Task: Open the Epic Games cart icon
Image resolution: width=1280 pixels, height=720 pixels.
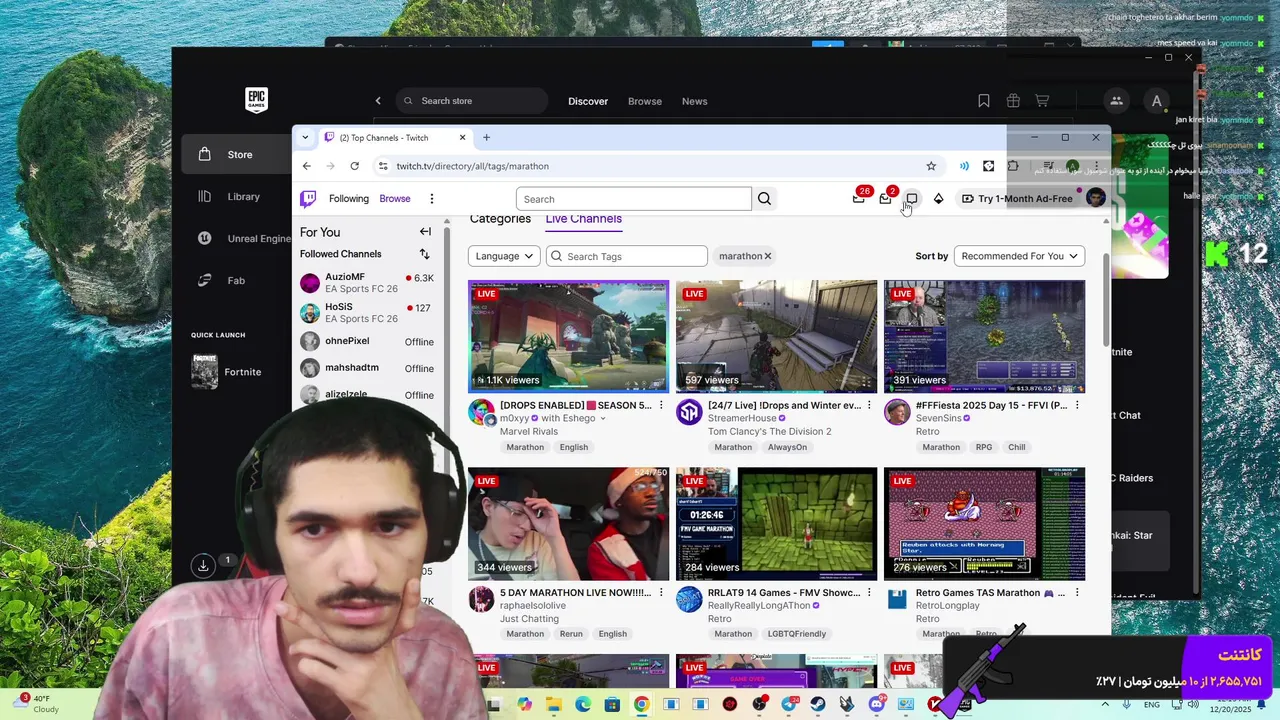Action: click(1042, 101)
